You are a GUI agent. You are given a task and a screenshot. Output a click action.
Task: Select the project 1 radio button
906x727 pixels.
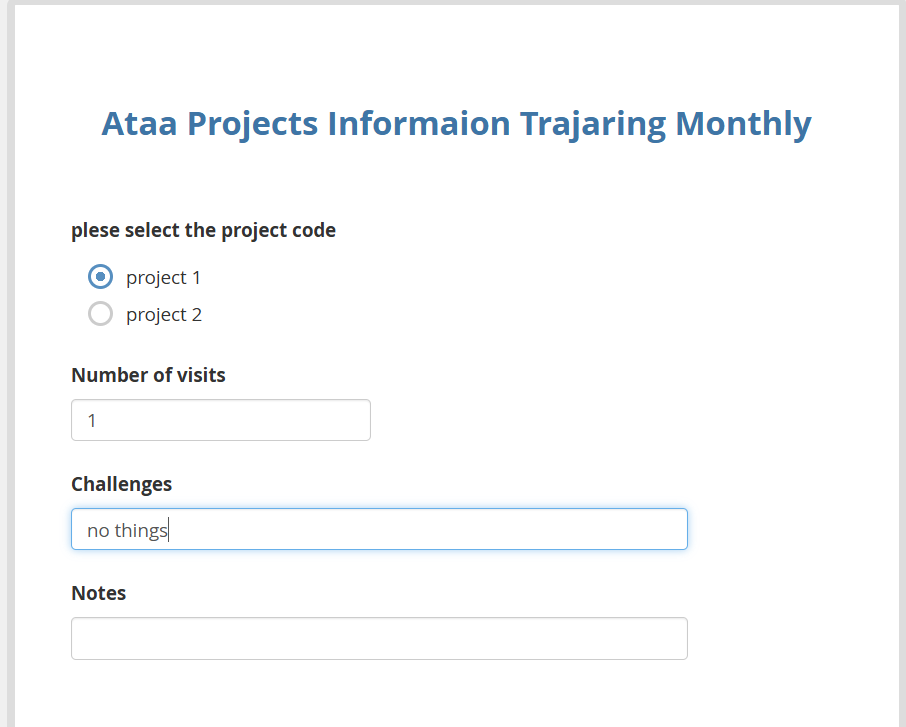click(x=101, y=276)
